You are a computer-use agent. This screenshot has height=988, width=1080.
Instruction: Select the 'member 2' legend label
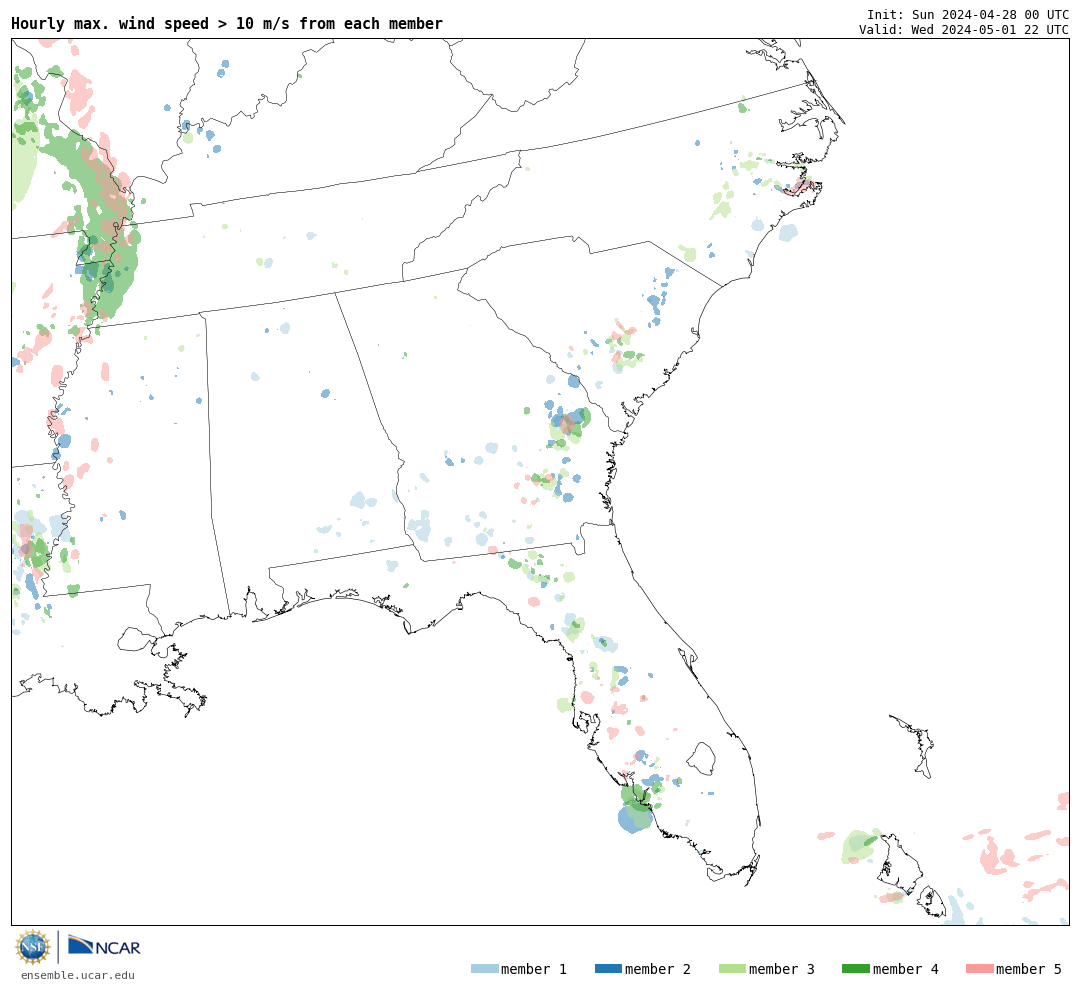(x=658, y=969)
